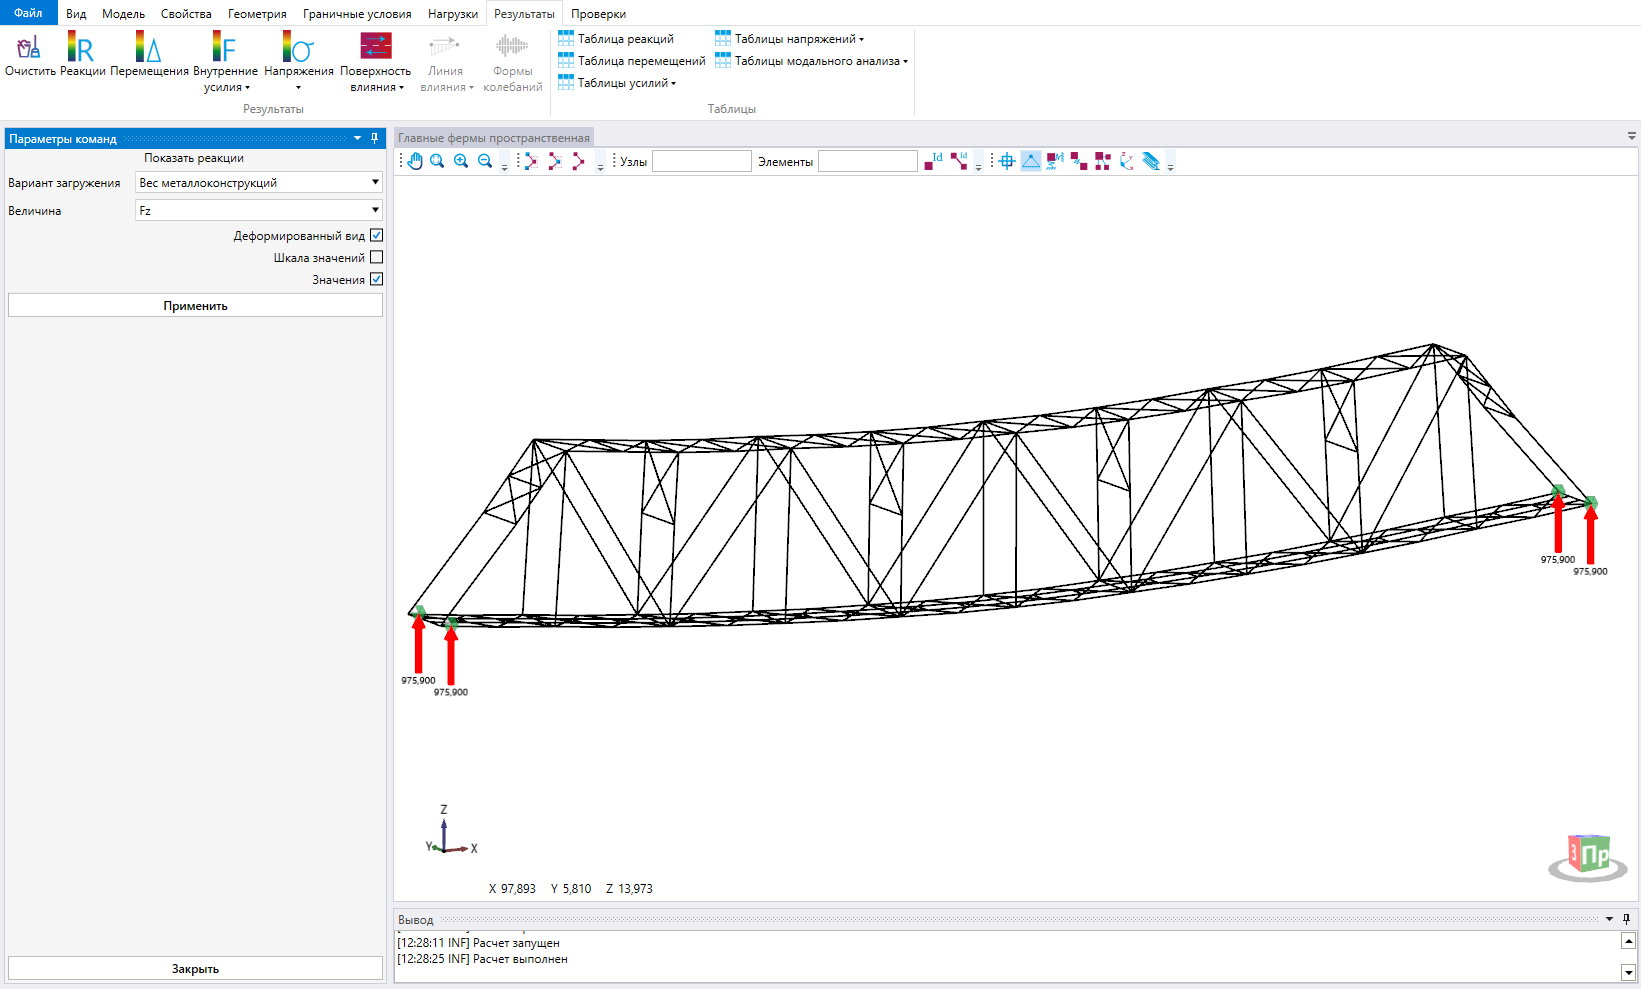Click zoom-to-fit magnifier icon
Viewport: 1641px width, 989px height.
(437, 161)
